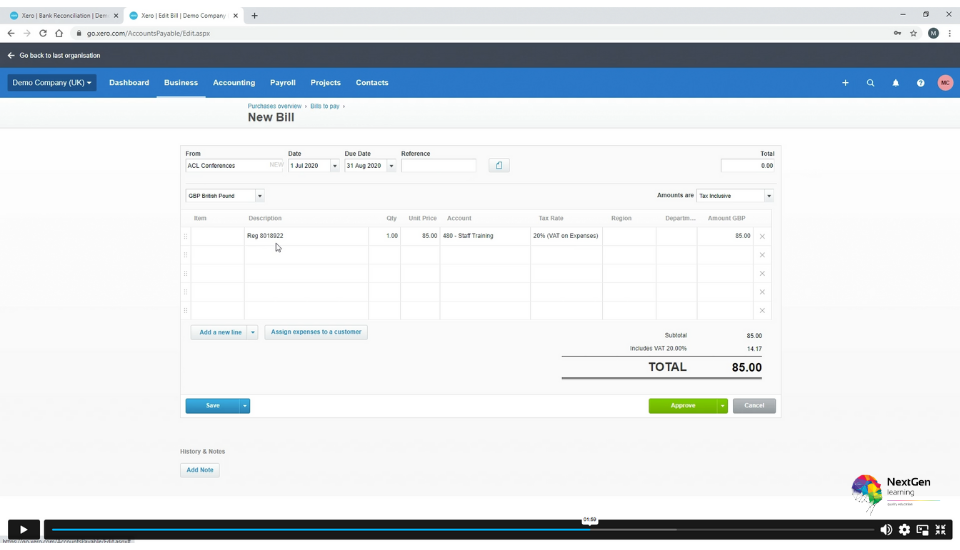The width and height of the screenshot is (960, 550).
Task: Open the notifications bell icon
Action: pyautogui.click(x=896, y=83)
